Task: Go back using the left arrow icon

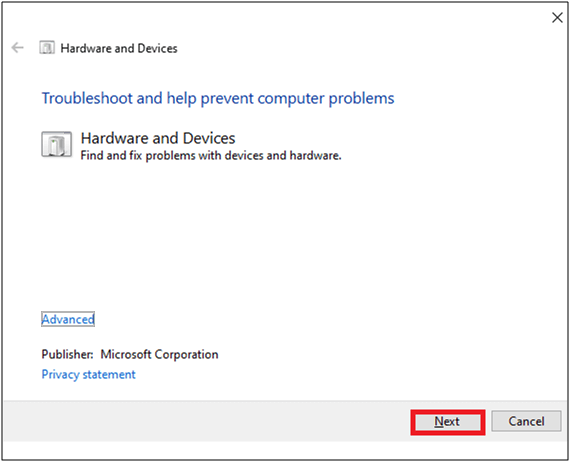Action: [x=17, y=48]
